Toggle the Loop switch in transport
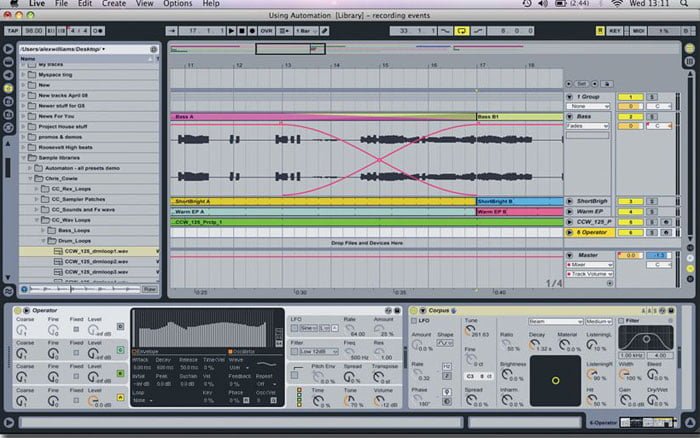Image resolution: width=700 pixels, height=438 pixels. (461, 31)
